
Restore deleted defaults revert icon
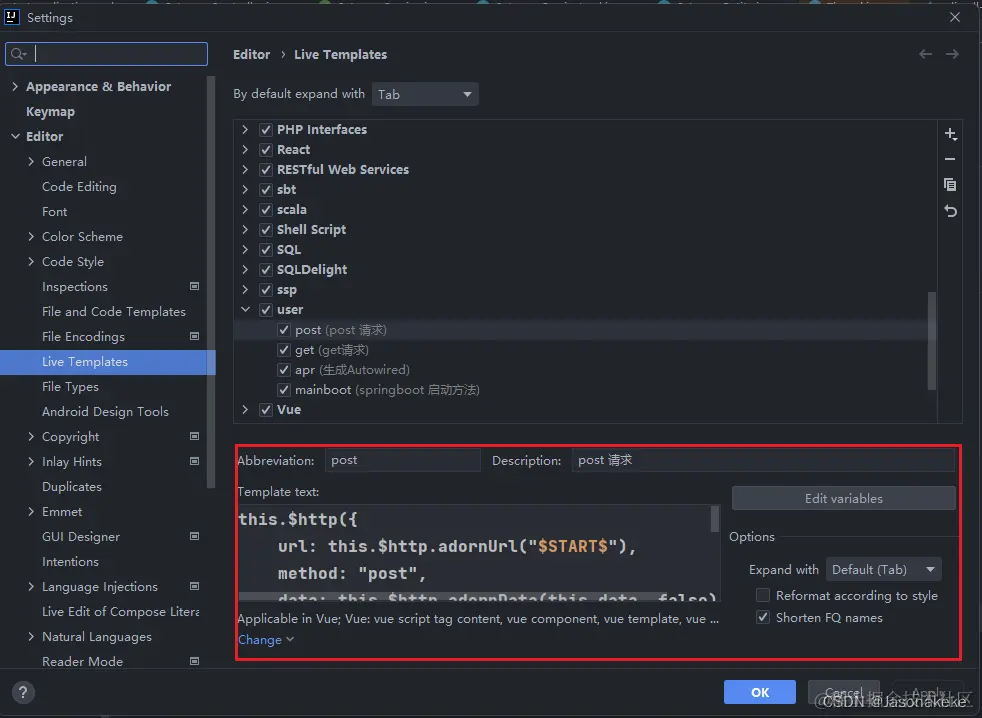pos(950,211)
